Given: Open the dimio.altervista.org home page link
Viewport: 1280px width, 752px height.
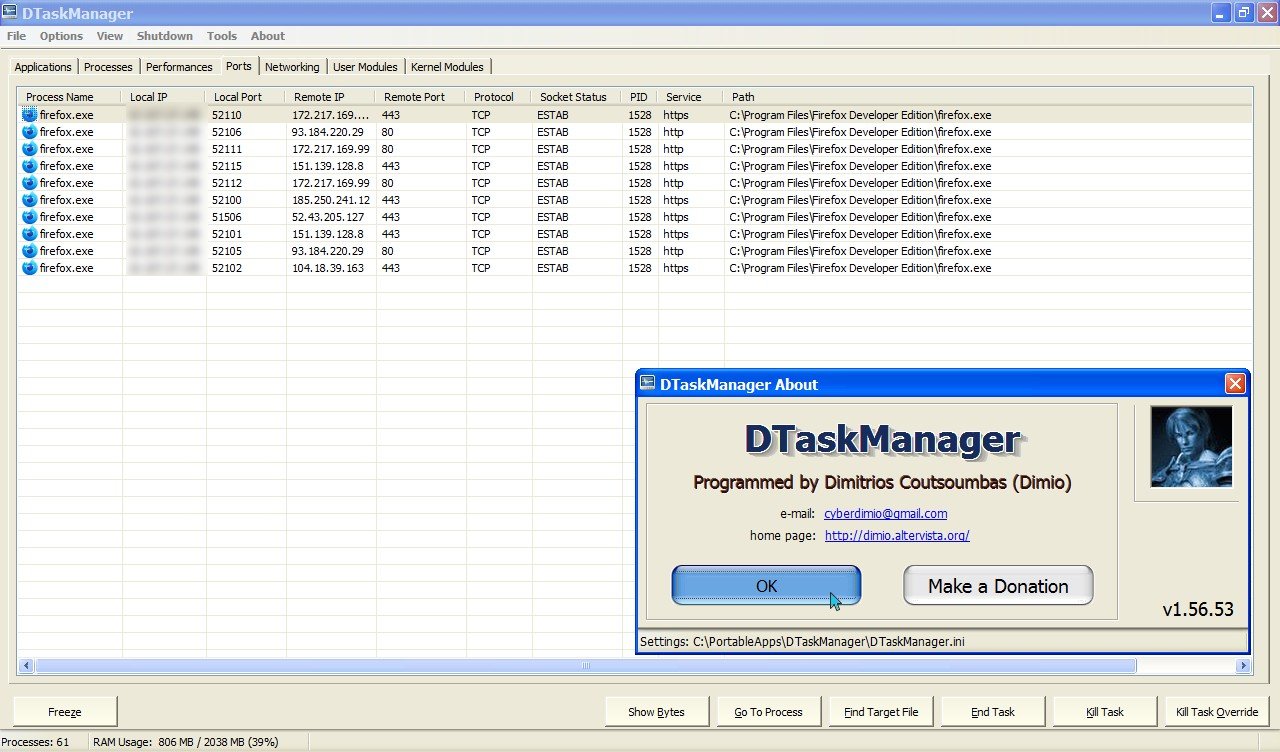Looking at the screenshot, I should [x=897, y=536].
